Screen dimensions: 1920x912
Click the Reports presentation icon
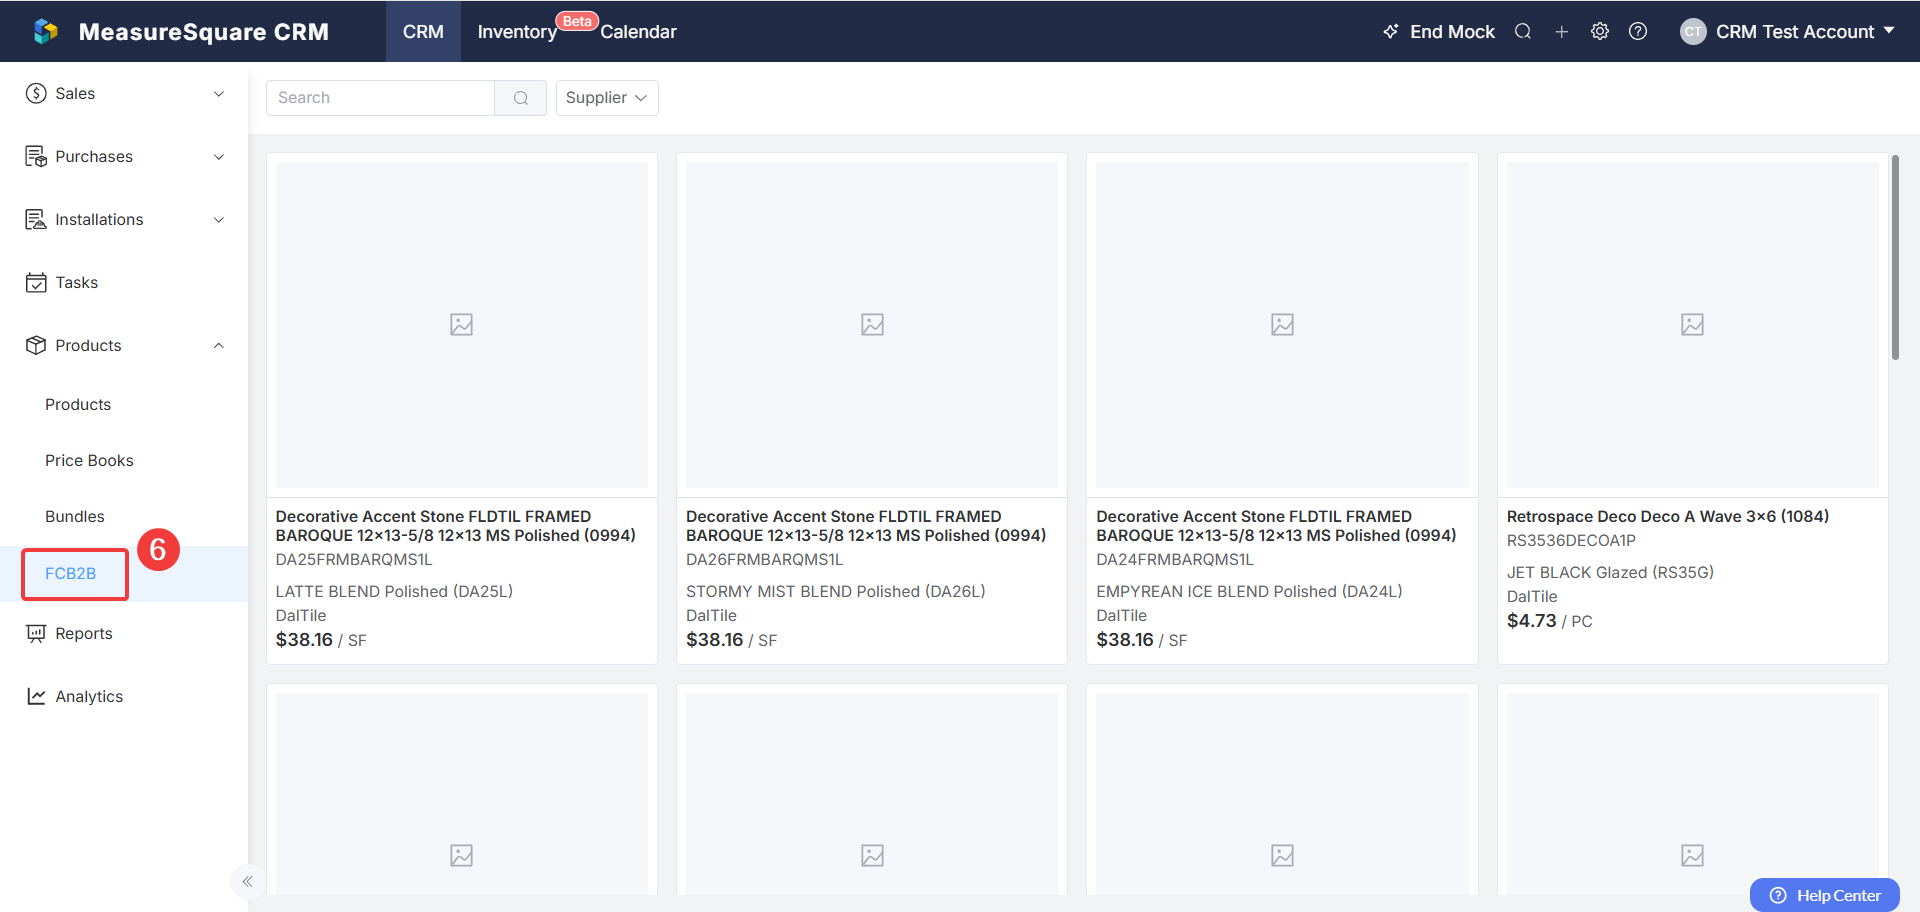click(36, 633)
